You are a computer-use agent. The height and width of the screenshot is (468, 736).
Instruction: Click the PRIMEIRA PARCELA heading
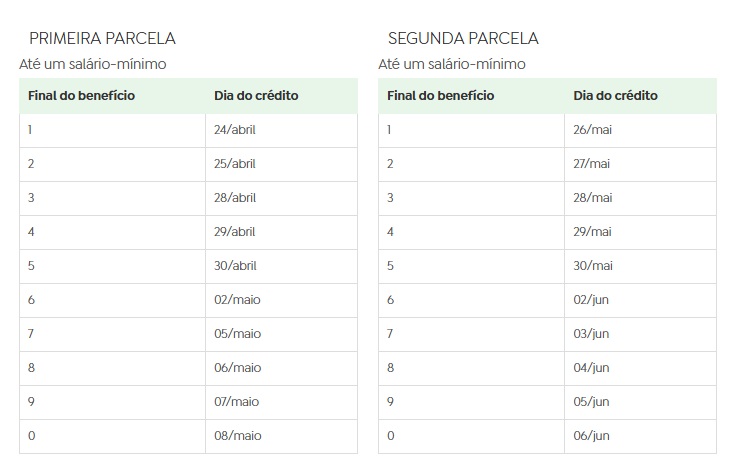102,39
